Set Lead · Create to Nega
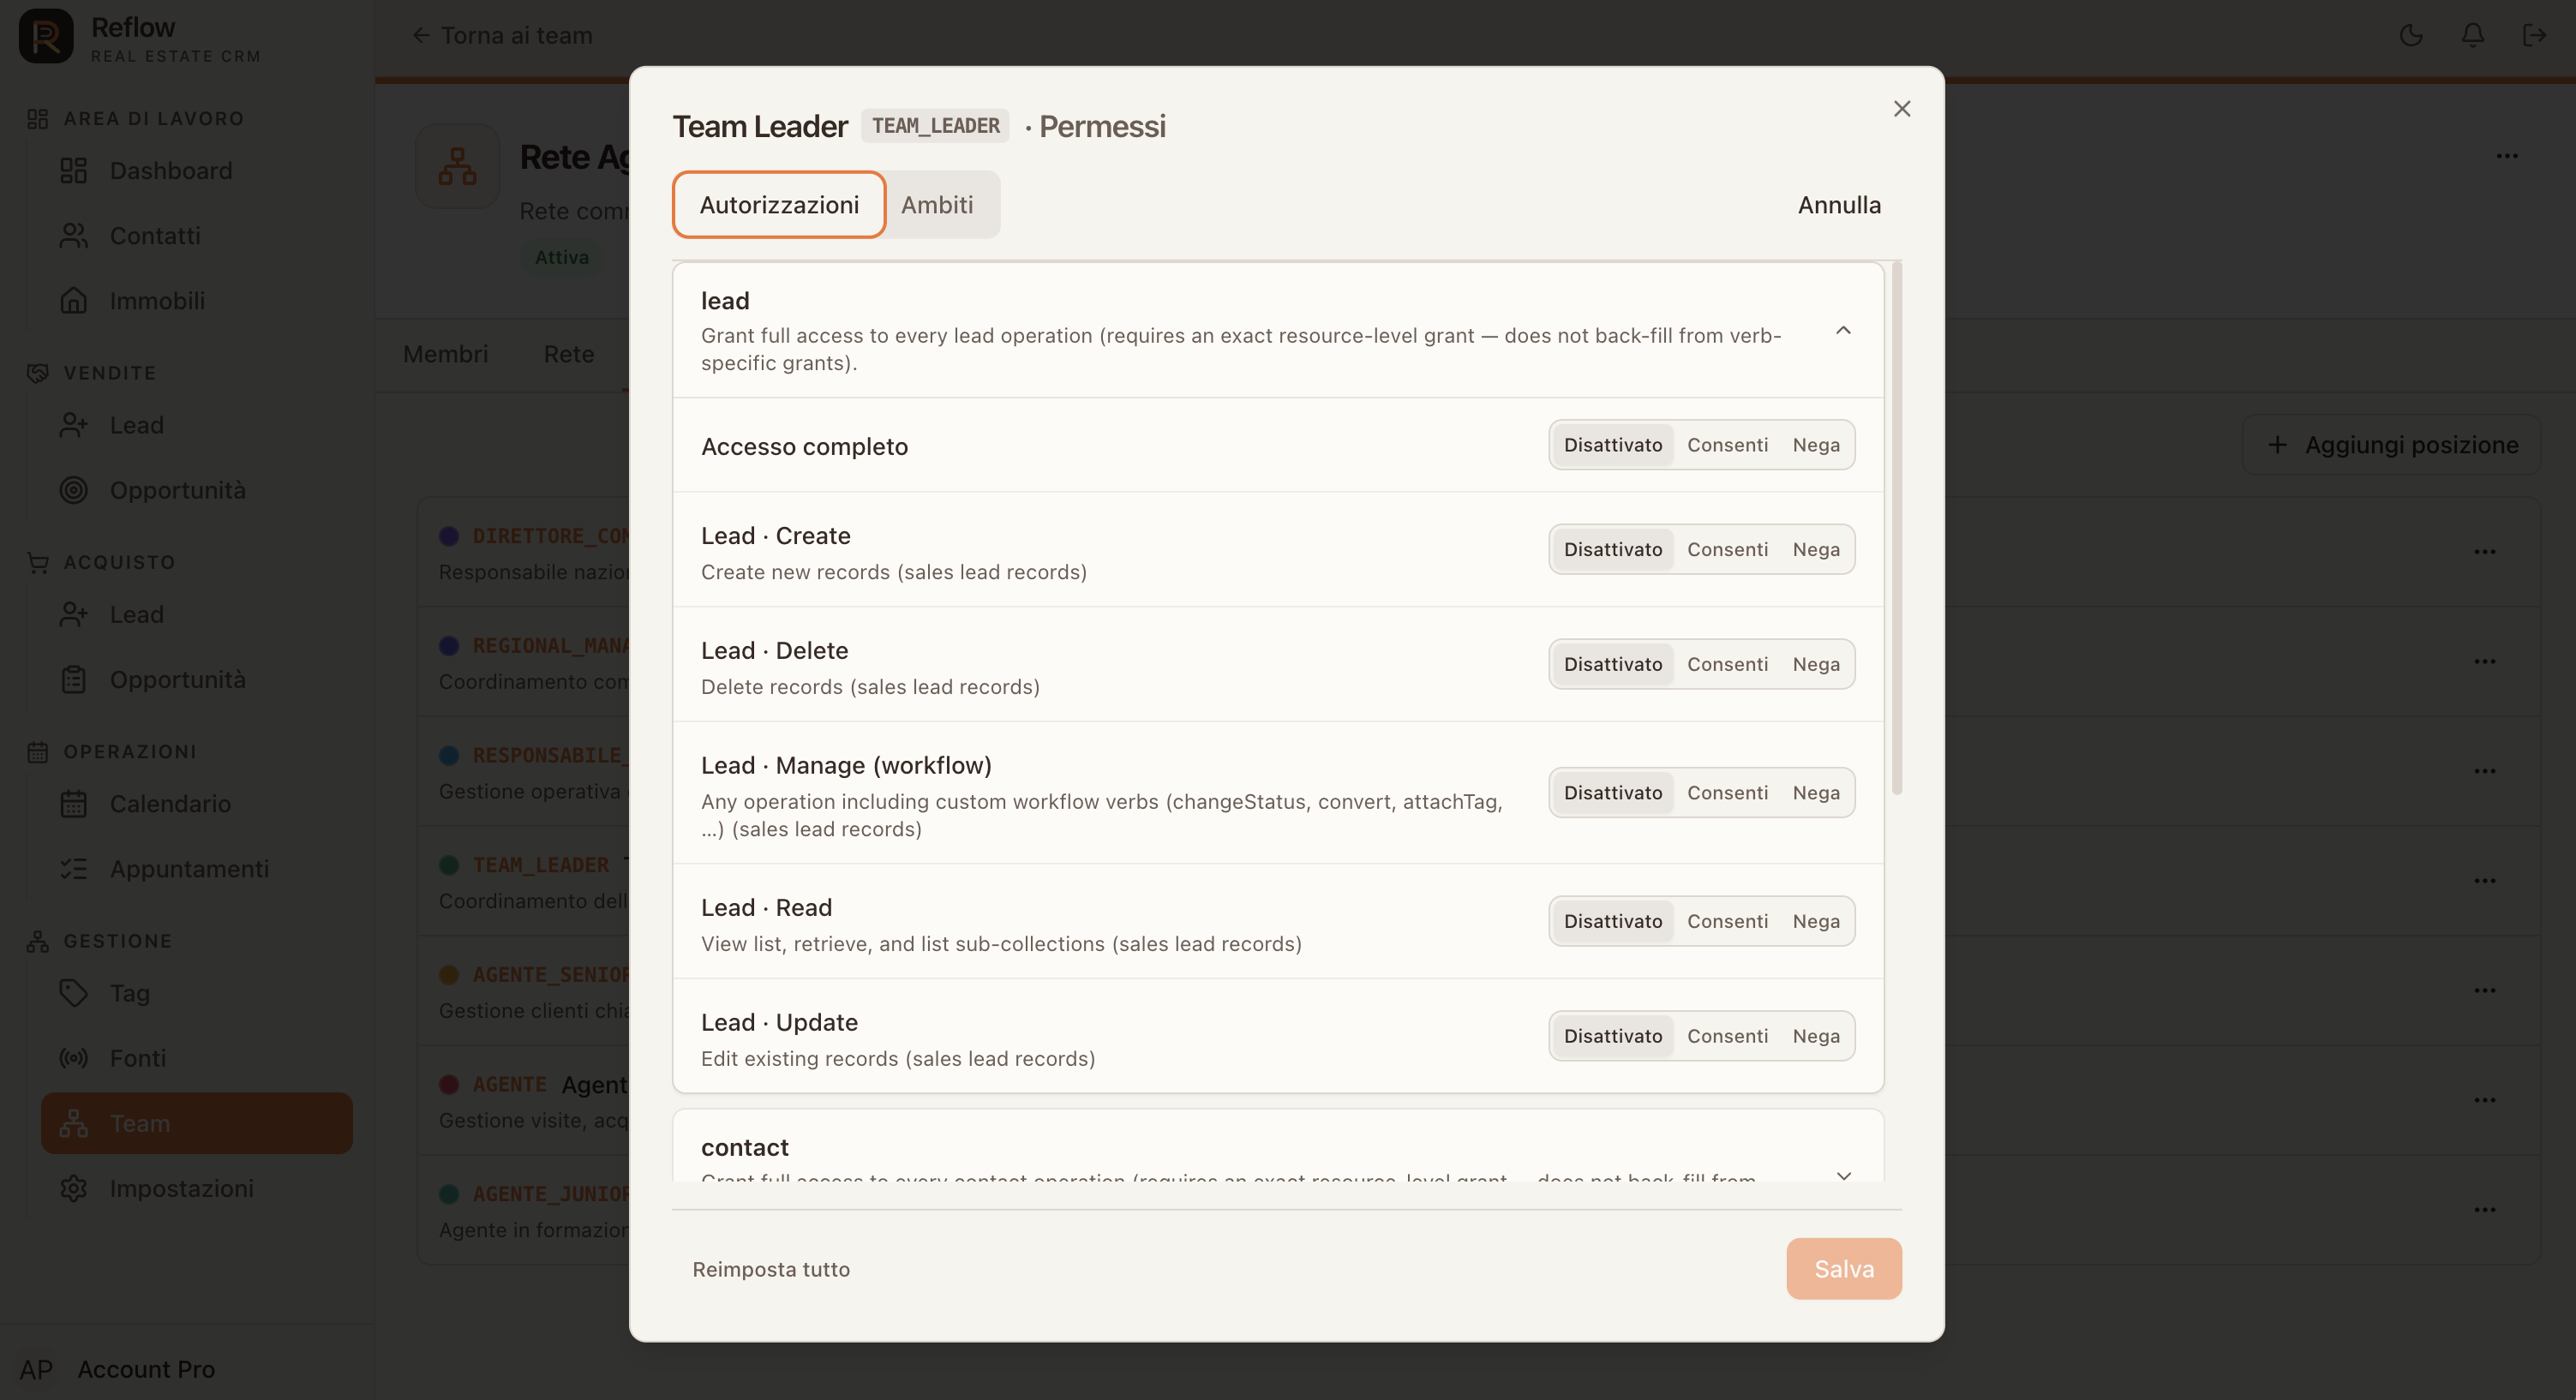This screenshot has height=1400, width=2576. click(x=1815, y=550)
